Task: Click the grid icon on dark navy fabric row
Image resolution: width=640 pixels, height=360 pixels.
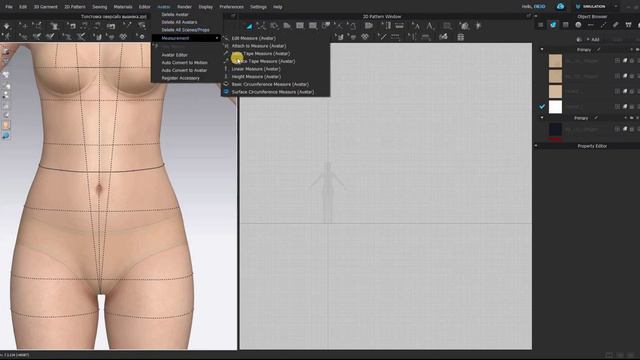Action: (x=617, y=129)
